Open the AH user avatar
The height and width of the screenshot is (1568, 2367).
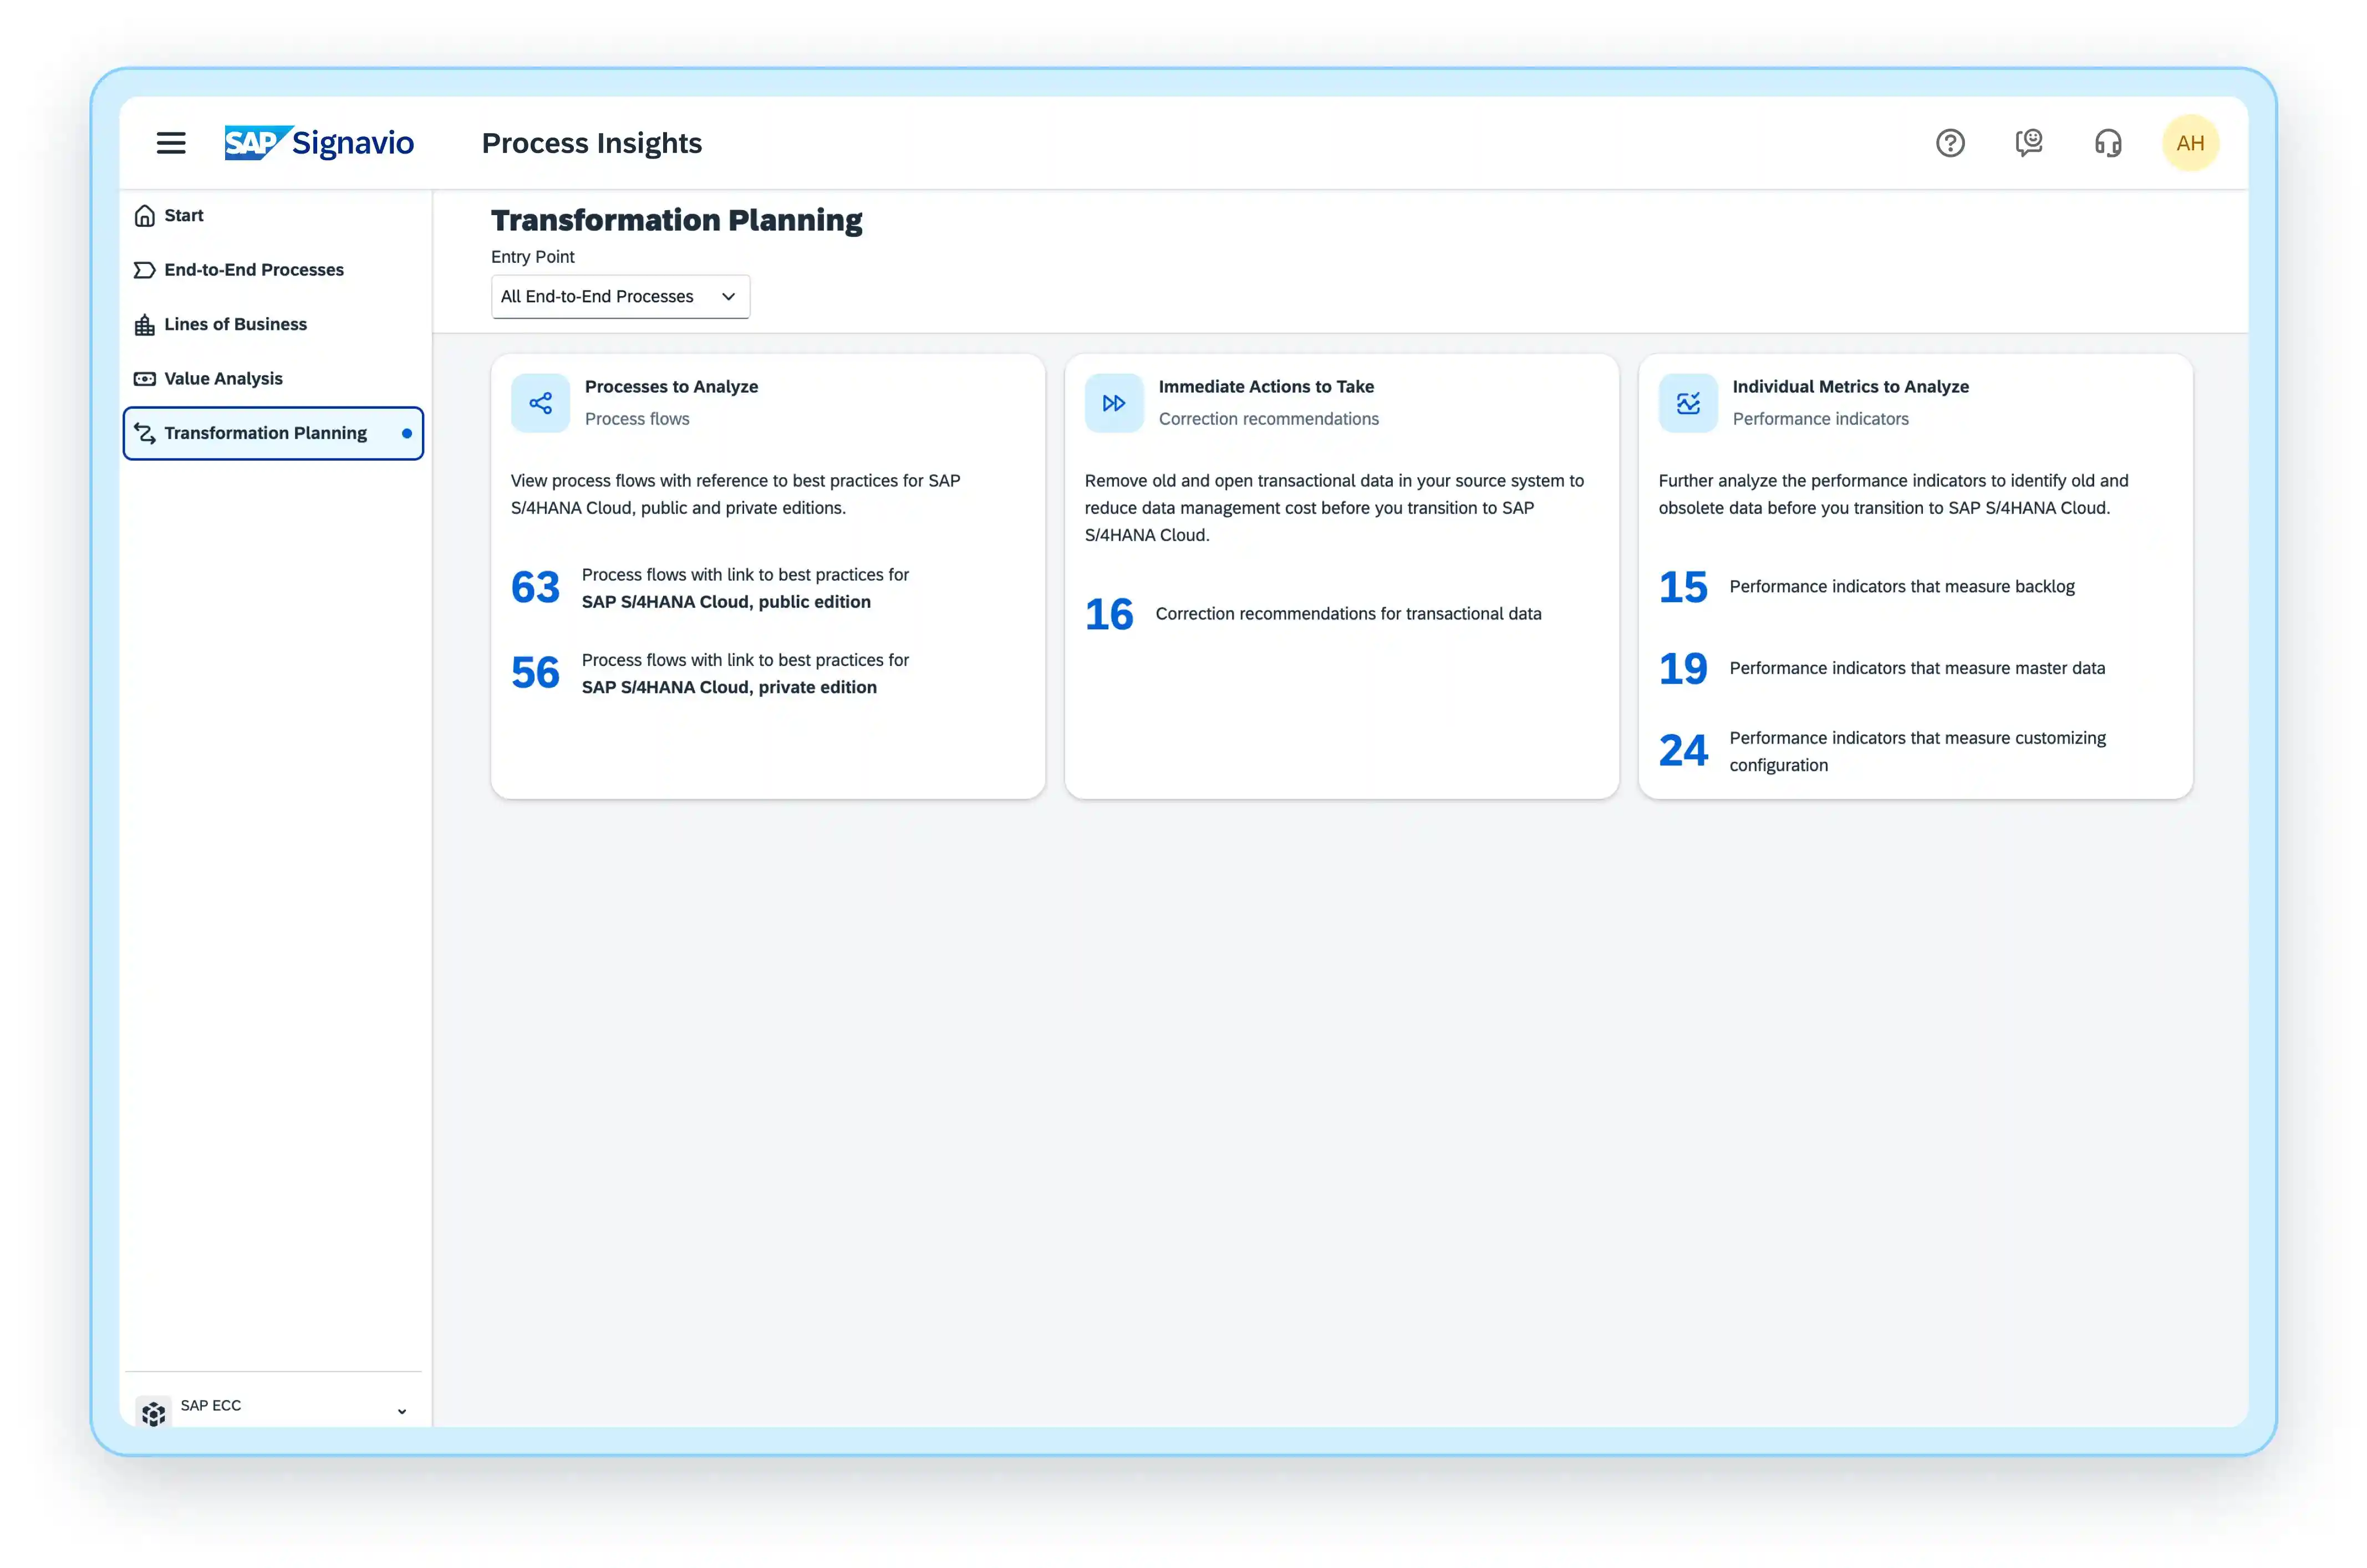pos(2190,143)
